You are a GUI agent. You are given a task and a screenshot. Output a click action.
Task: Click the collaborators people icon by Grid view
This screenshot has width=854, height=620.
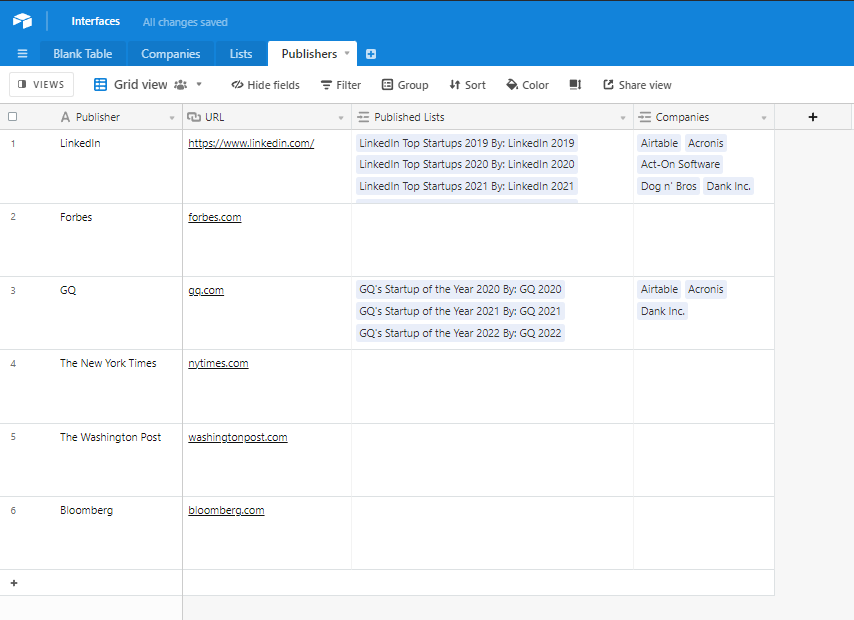click(180, 84)
